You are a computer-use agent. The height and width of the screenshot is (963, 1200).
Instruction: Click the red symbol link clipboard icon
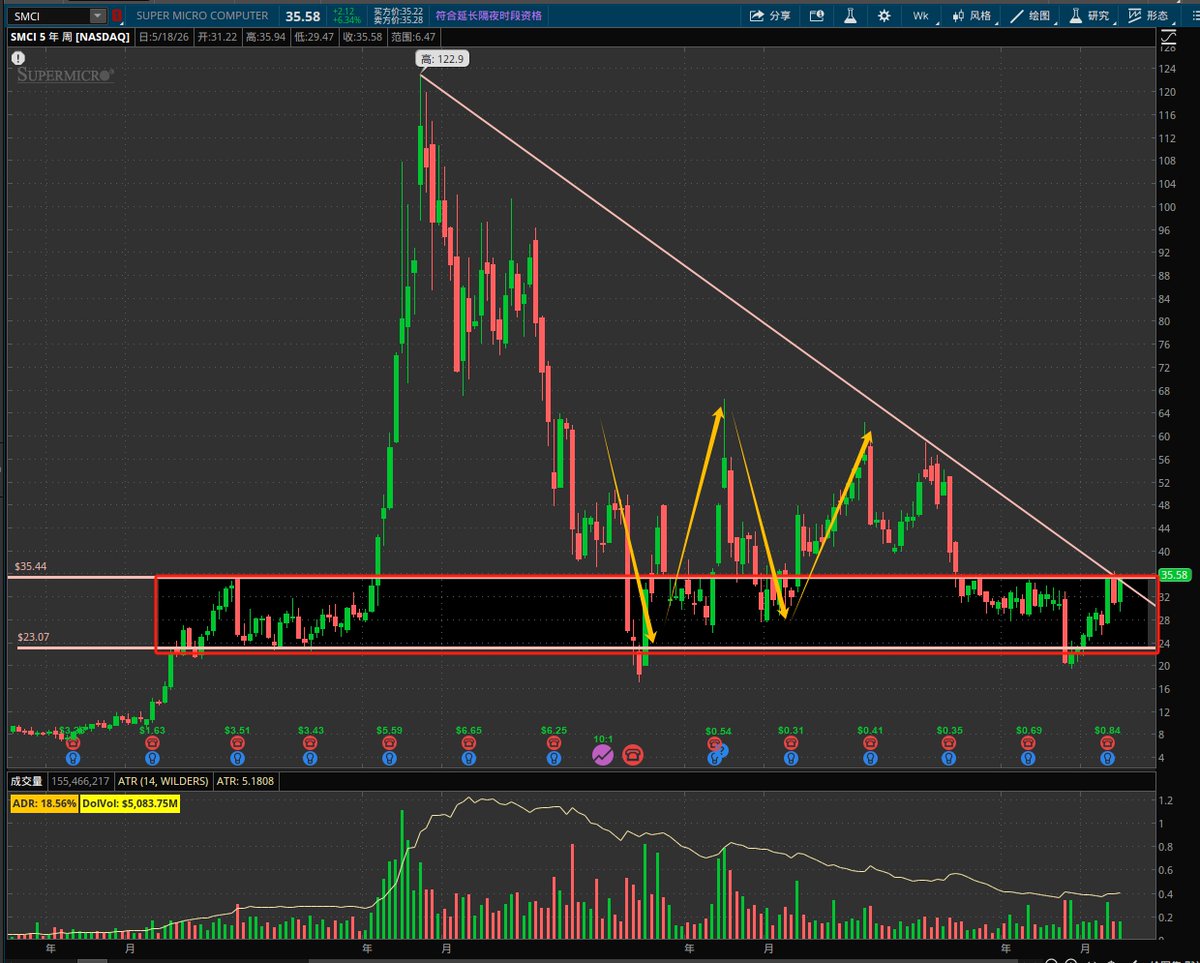point(117,16)
